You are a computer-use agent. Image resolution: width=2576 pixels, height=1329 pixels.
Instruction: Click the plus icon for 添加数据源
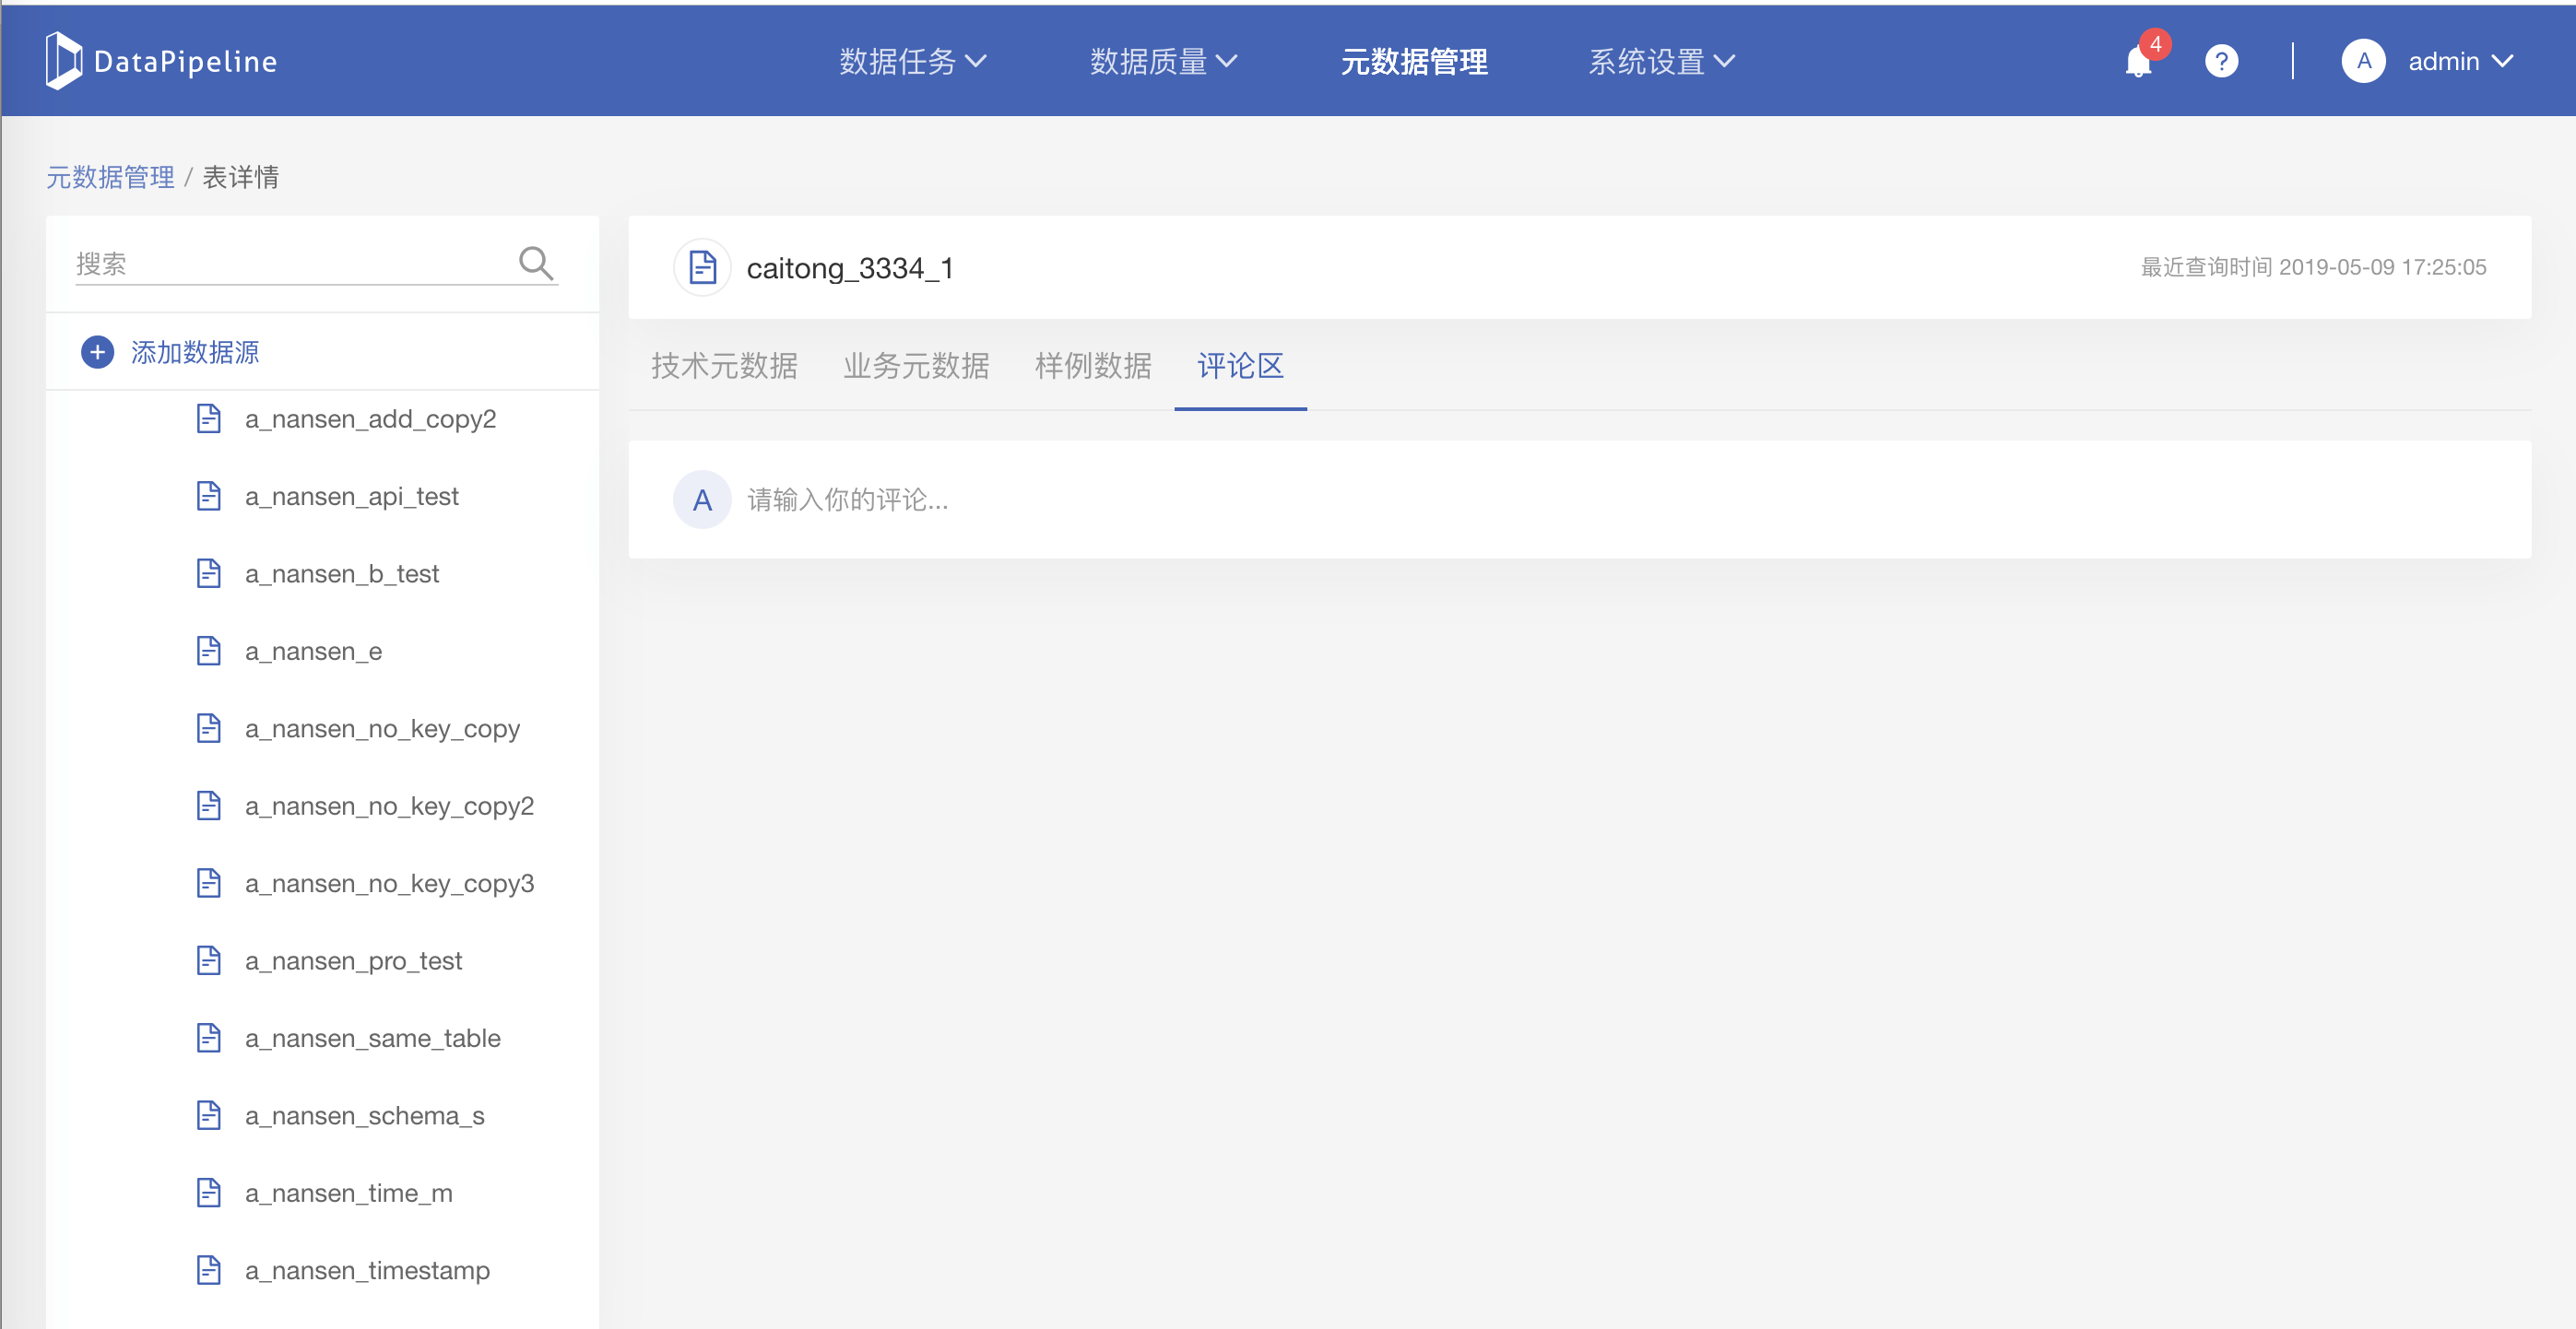click(x=97, y=352)
